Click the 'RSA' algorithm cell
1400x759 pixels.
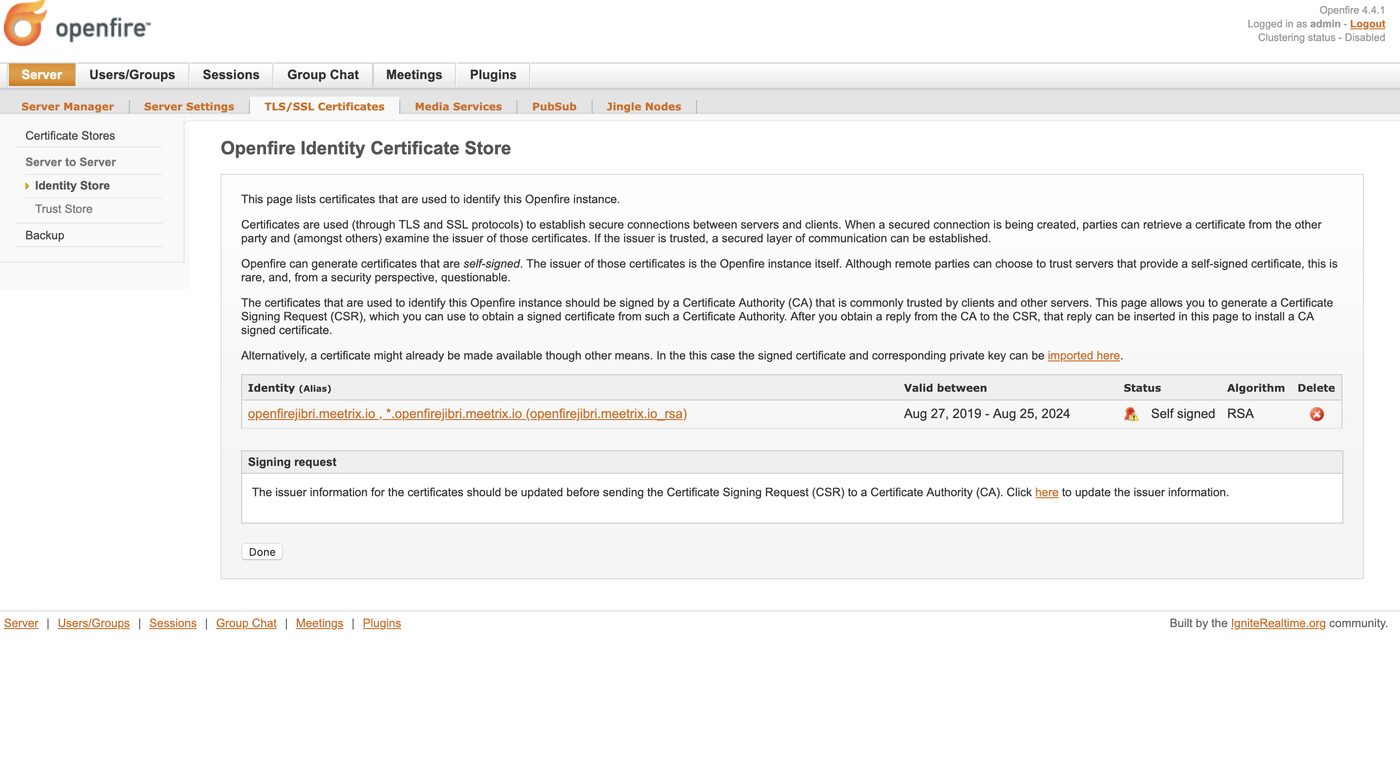[1240, 414]
